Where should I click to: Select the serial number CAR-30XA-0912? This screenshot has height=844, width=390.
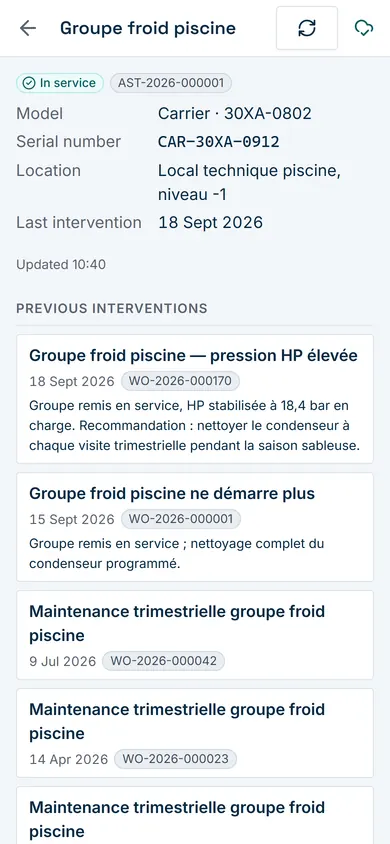point(219,142)
